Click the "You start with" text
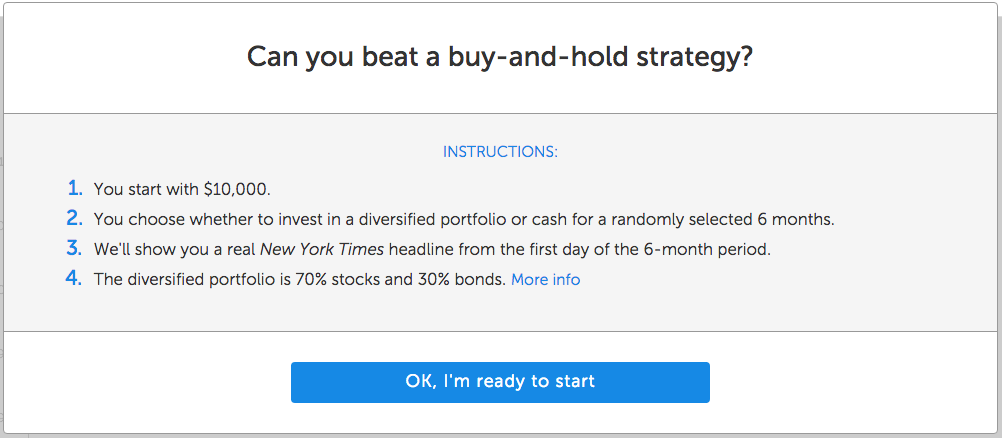 (x=146, y=189)
